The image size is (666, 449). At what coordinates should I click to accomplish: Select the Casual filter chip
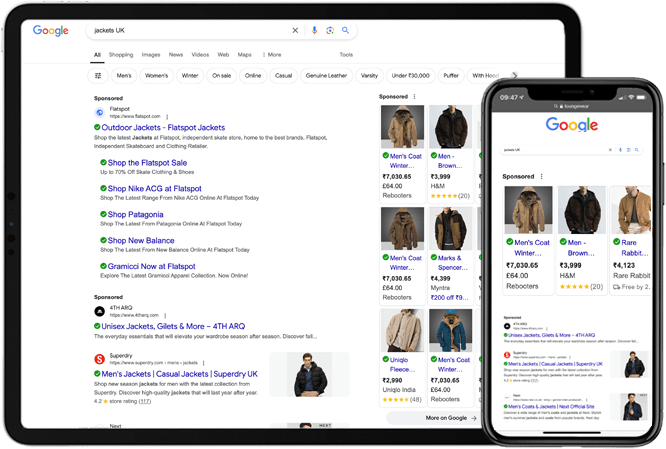(283, 76)
